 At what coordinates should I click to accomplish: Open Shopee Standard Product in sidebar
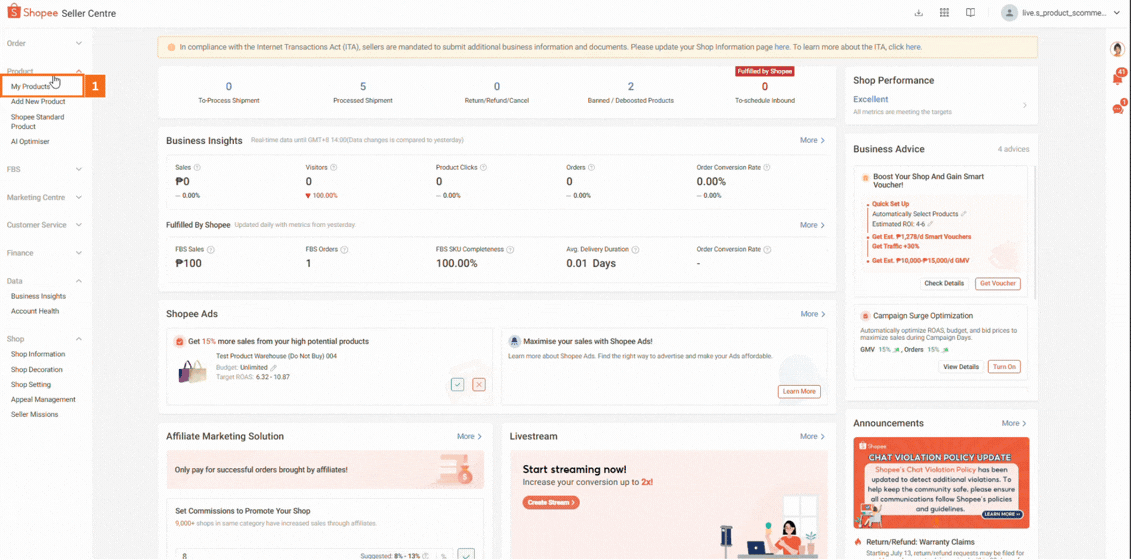click(x=38, y=121)
